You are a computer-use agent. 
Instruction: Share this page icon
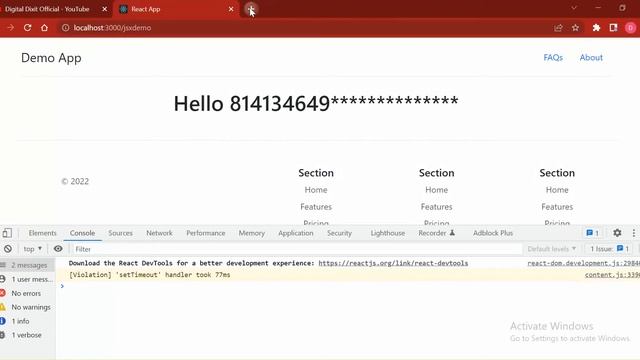pos(558,28)
